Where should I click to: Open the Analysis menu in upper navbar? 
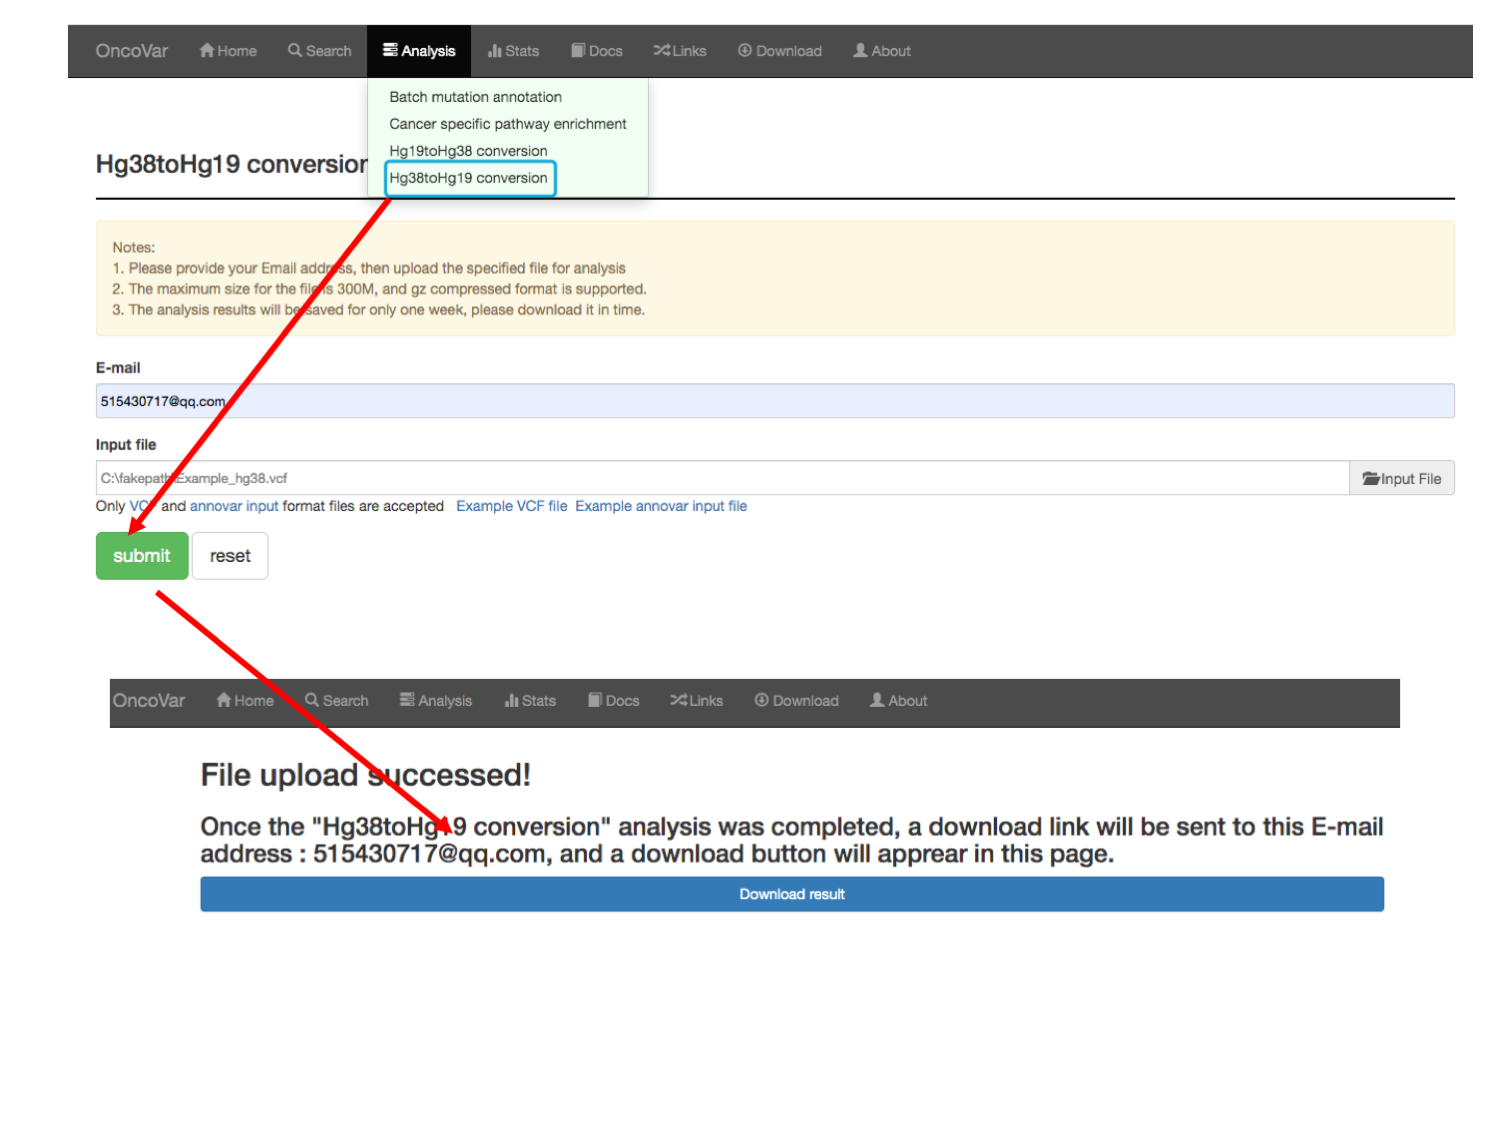(419, 51)
